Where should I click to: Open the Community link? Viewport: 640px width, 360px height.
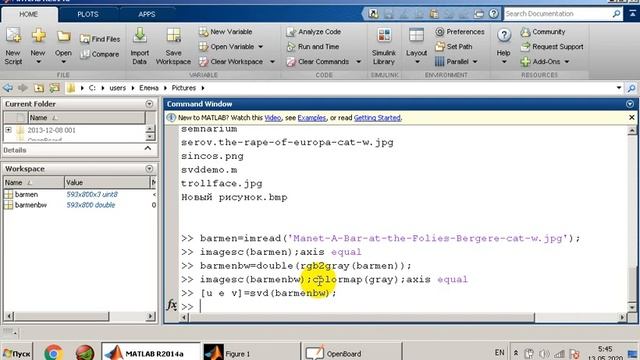(x=543, y=32)
